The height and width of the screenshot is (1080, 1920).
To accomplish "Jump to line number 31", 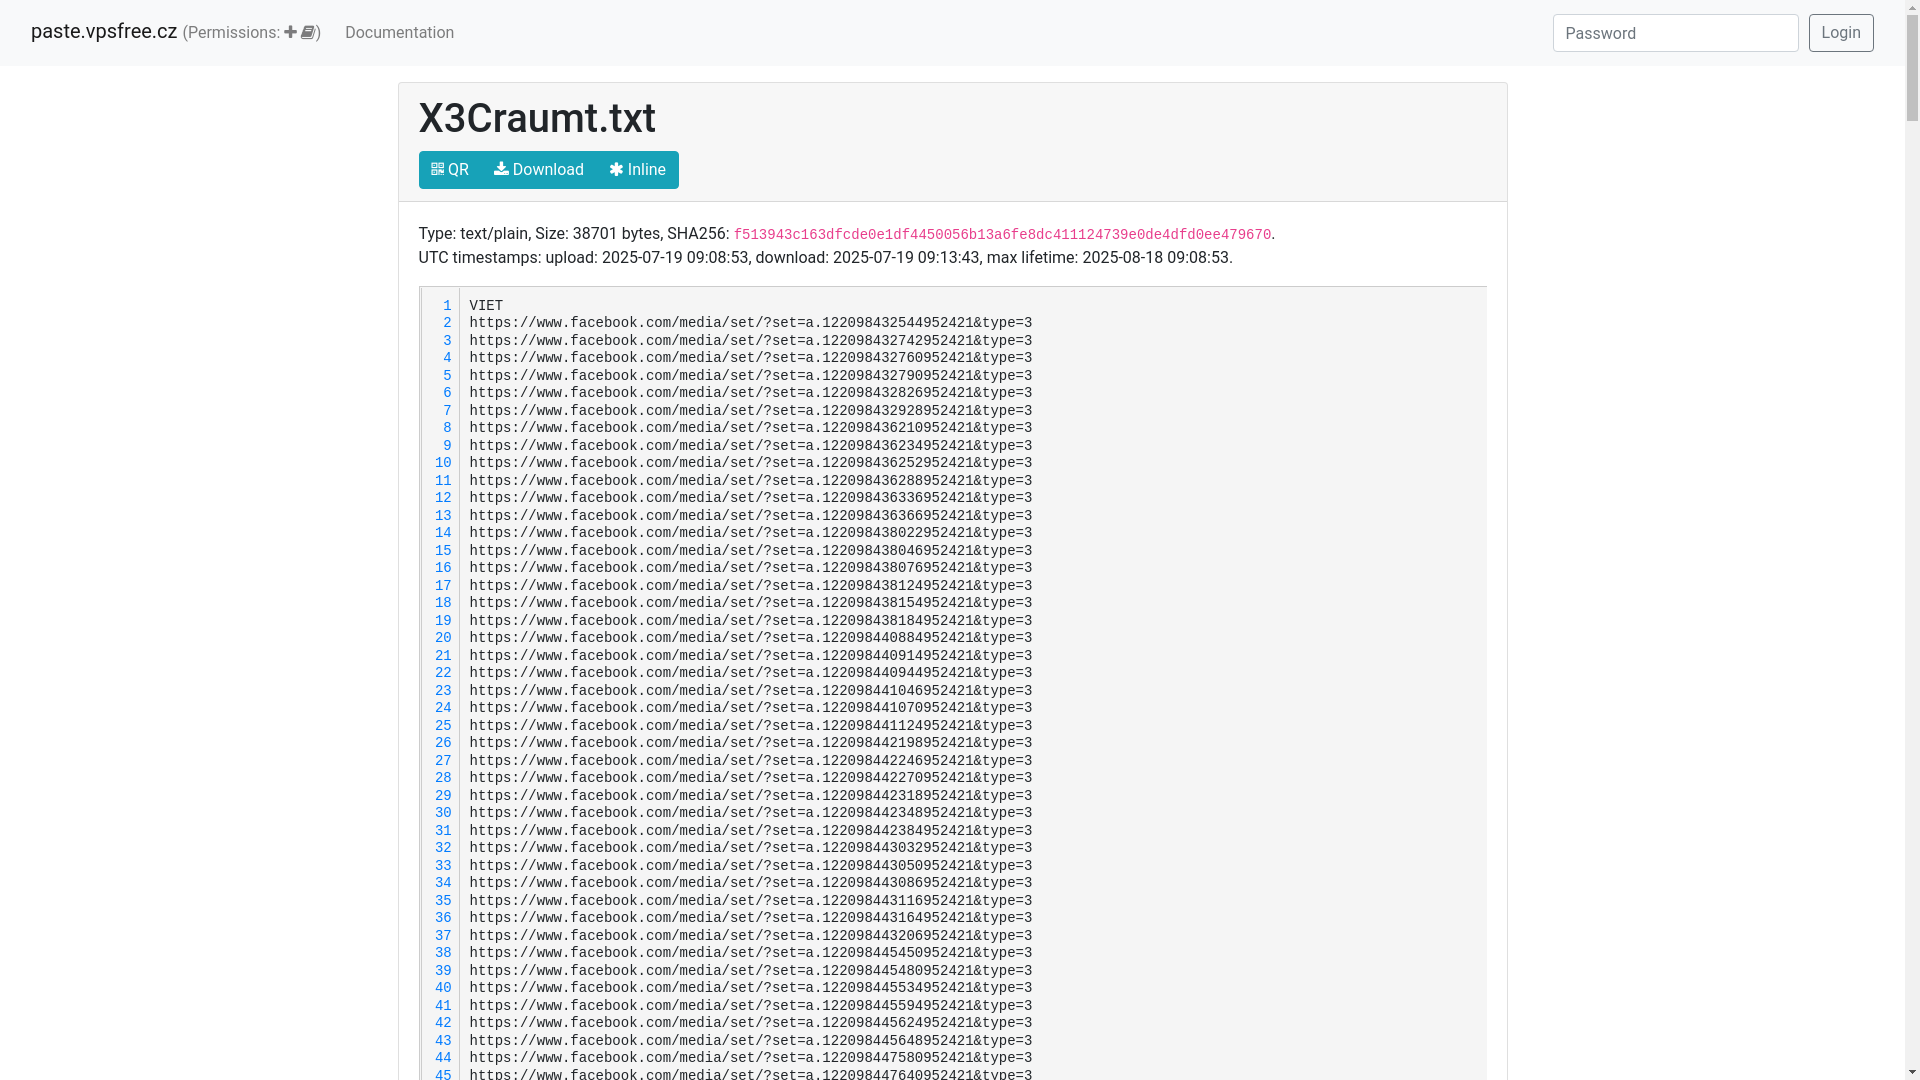I will pyautogui.click(x=443, y=831).
